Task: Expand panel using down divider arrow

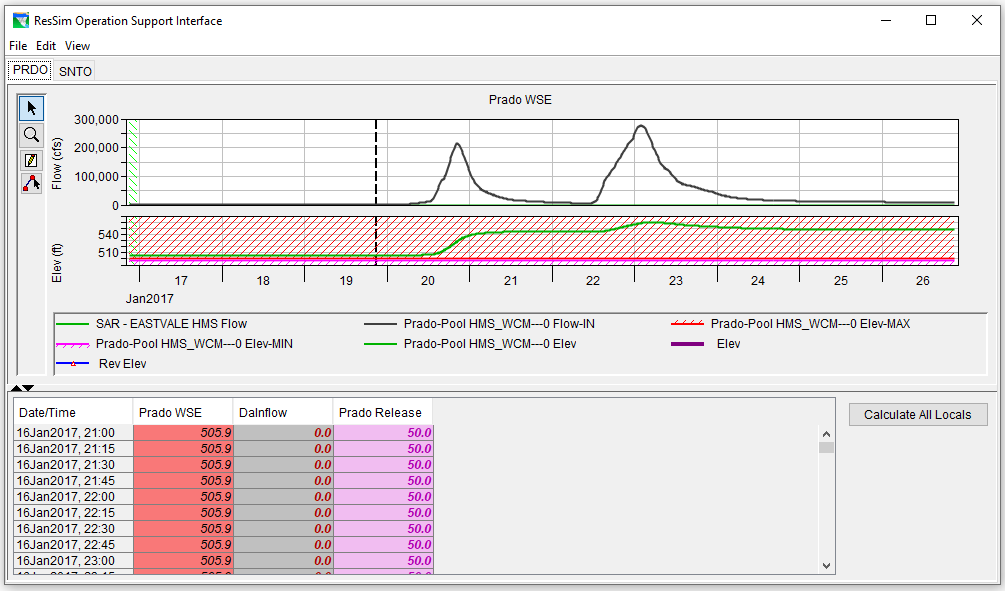Action: (28, 388)
